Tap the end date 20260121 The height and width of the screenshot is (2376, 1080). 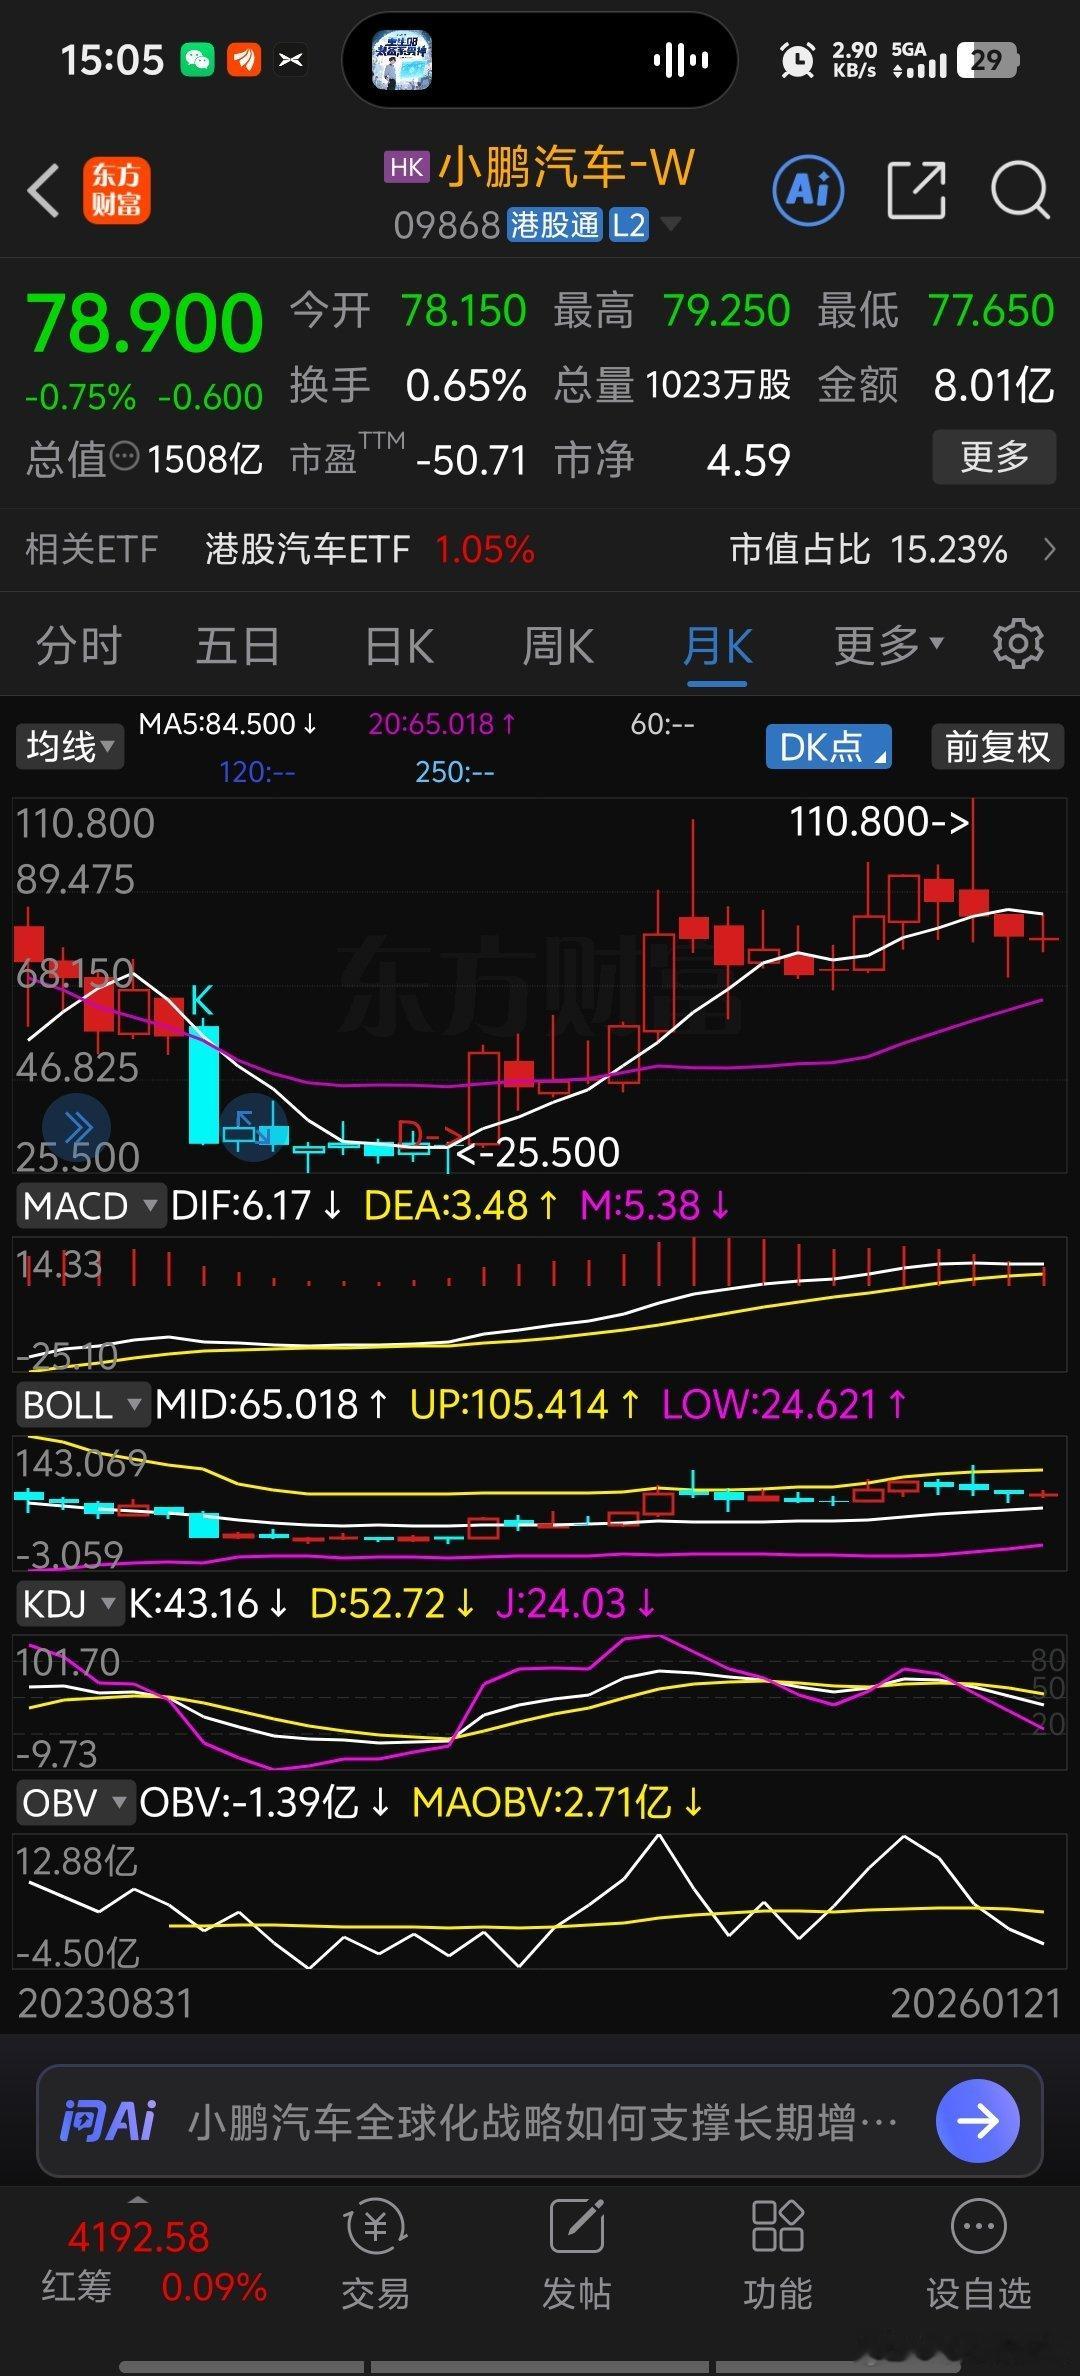[976, 2003]
